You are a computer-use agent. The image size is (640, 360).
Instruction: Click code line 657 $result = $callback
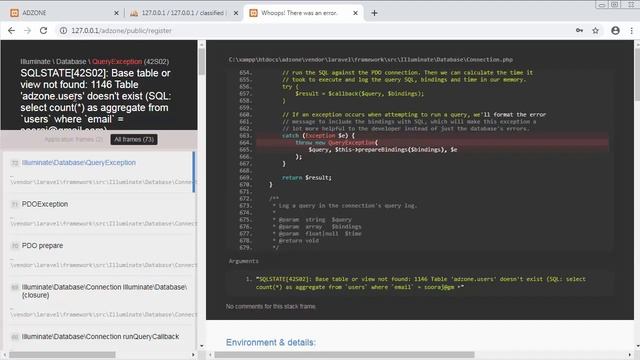360,93
